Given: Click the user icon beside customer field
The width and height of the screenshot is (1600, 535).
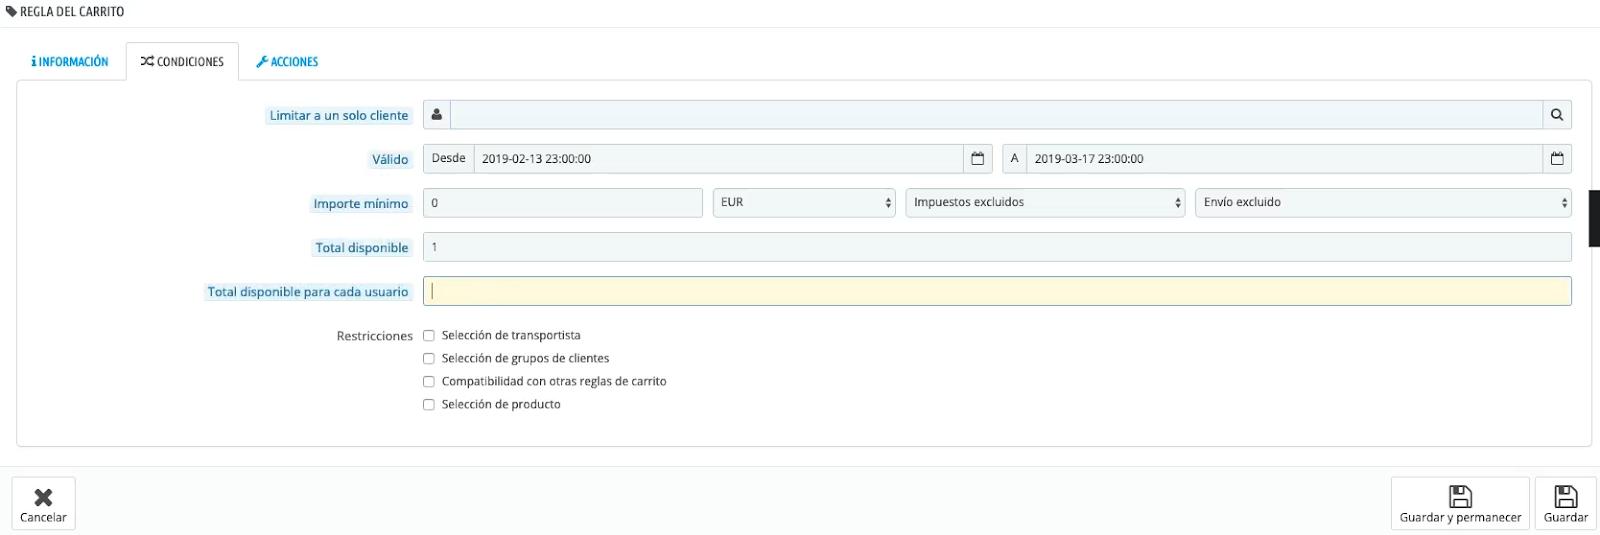Looking at the screenshot, I should coord(437,115).
